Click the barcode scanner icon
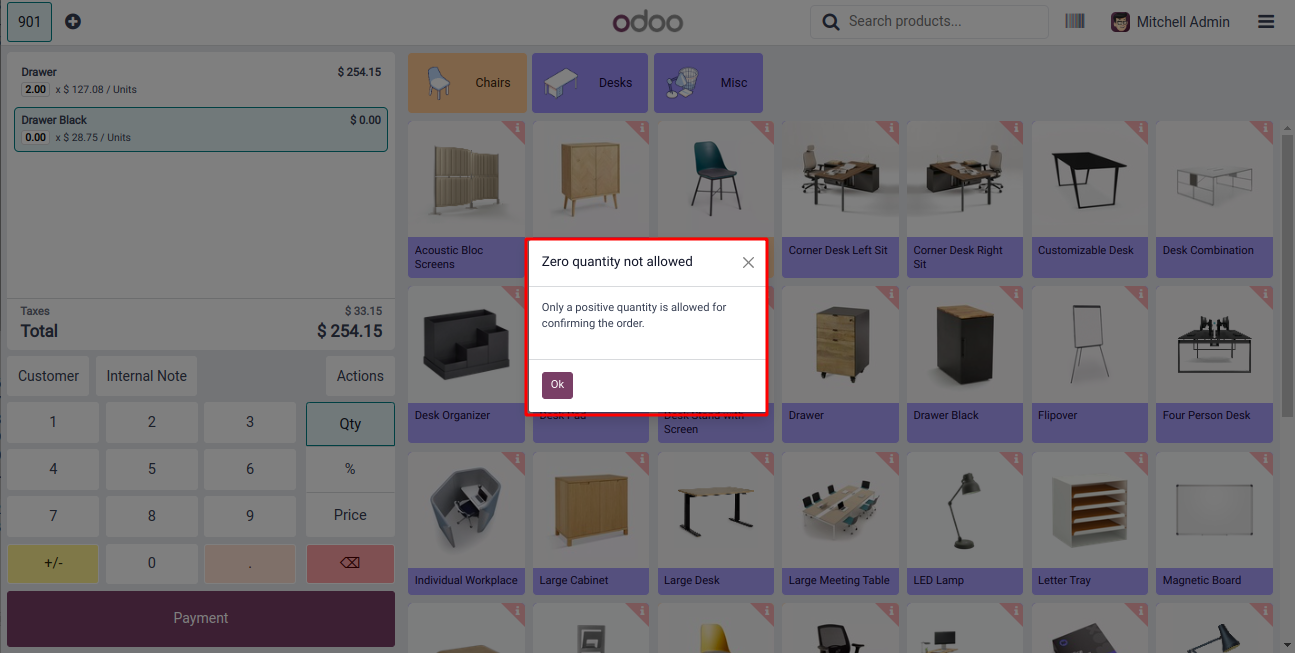The width and height of the screenshot is (1295, 653). point(1075,21)
